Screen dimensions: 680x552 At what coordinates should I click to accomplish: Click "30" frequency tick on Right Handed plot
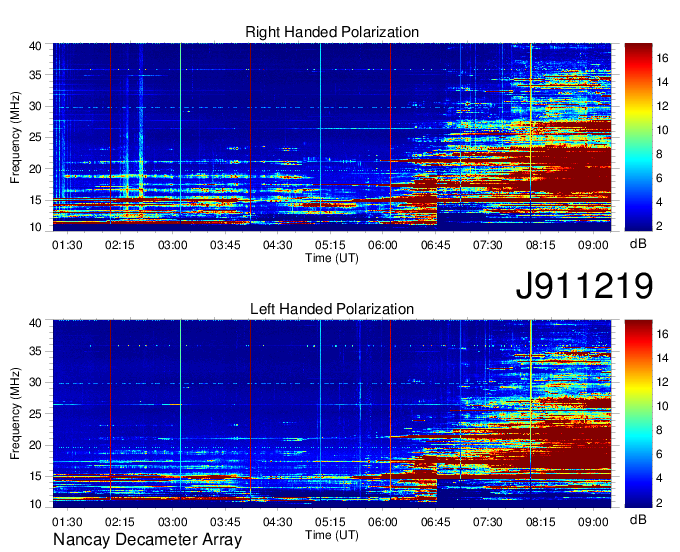coord(35,106)
